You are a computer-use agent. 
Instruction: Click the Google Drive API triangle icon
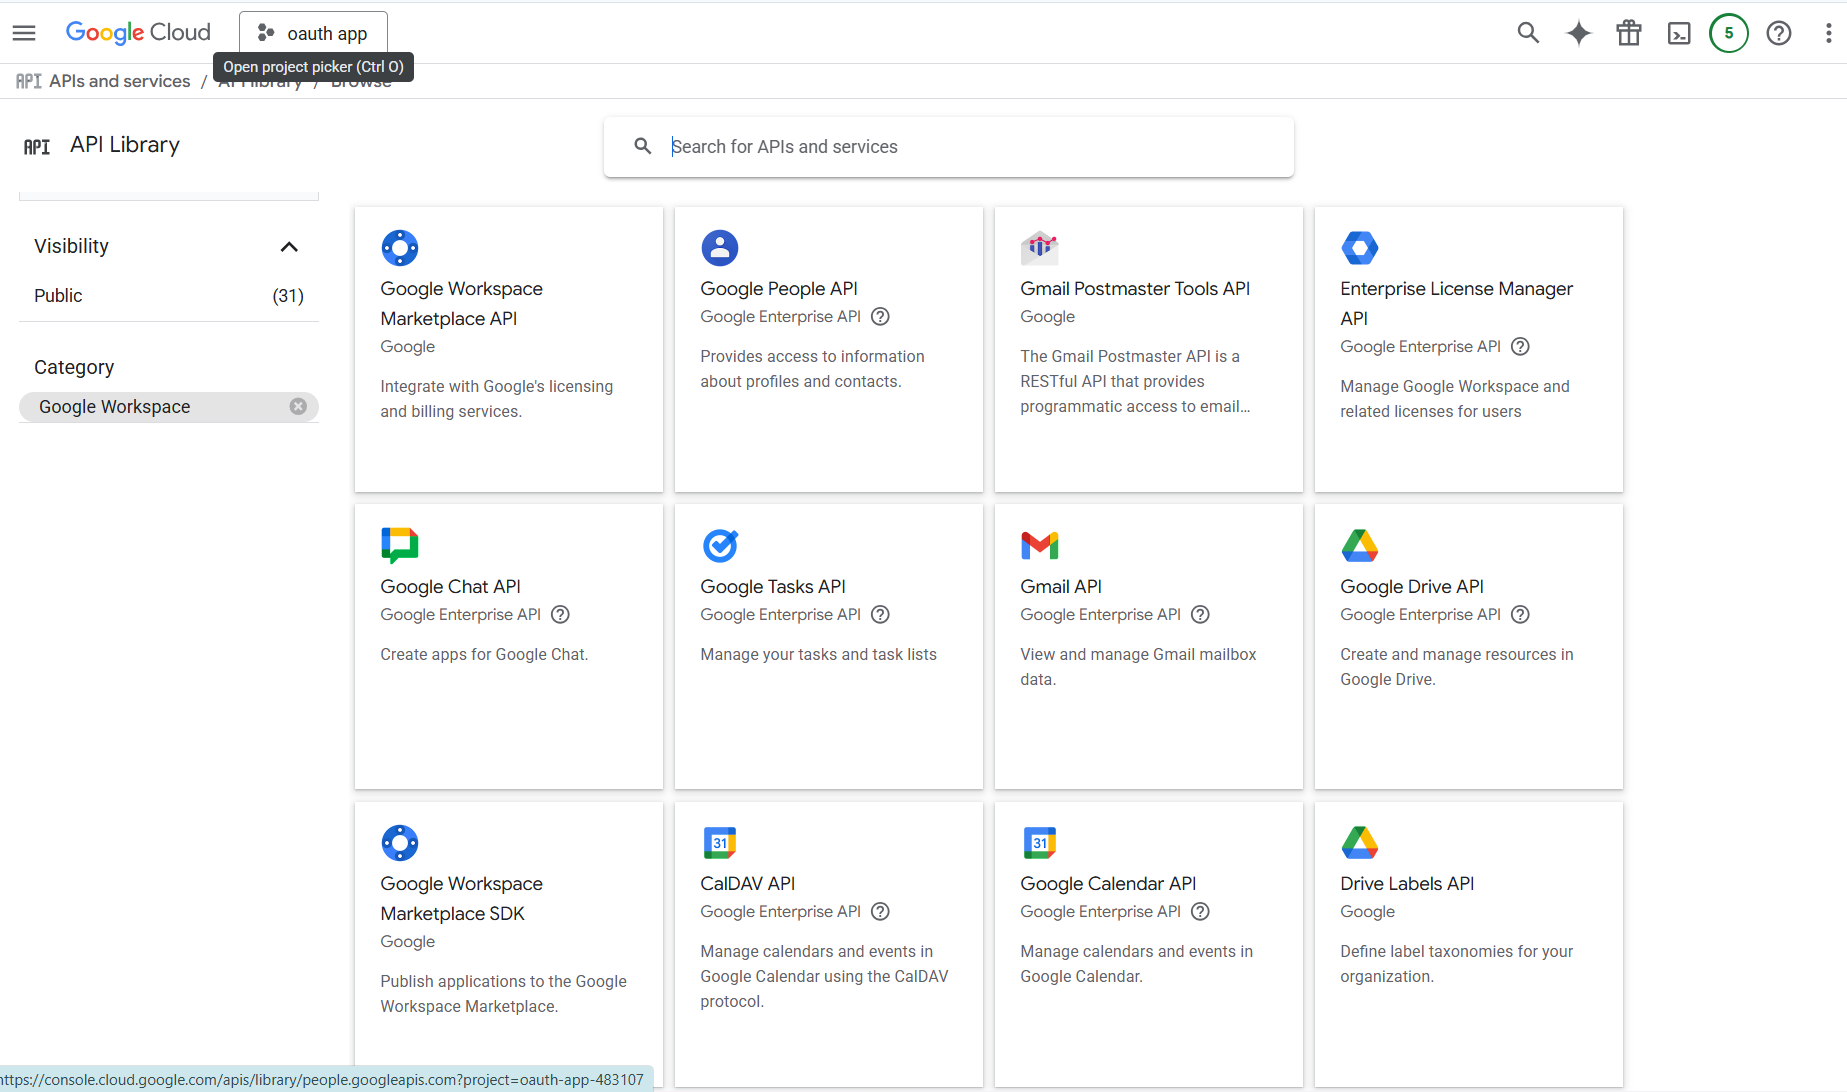1360,545
